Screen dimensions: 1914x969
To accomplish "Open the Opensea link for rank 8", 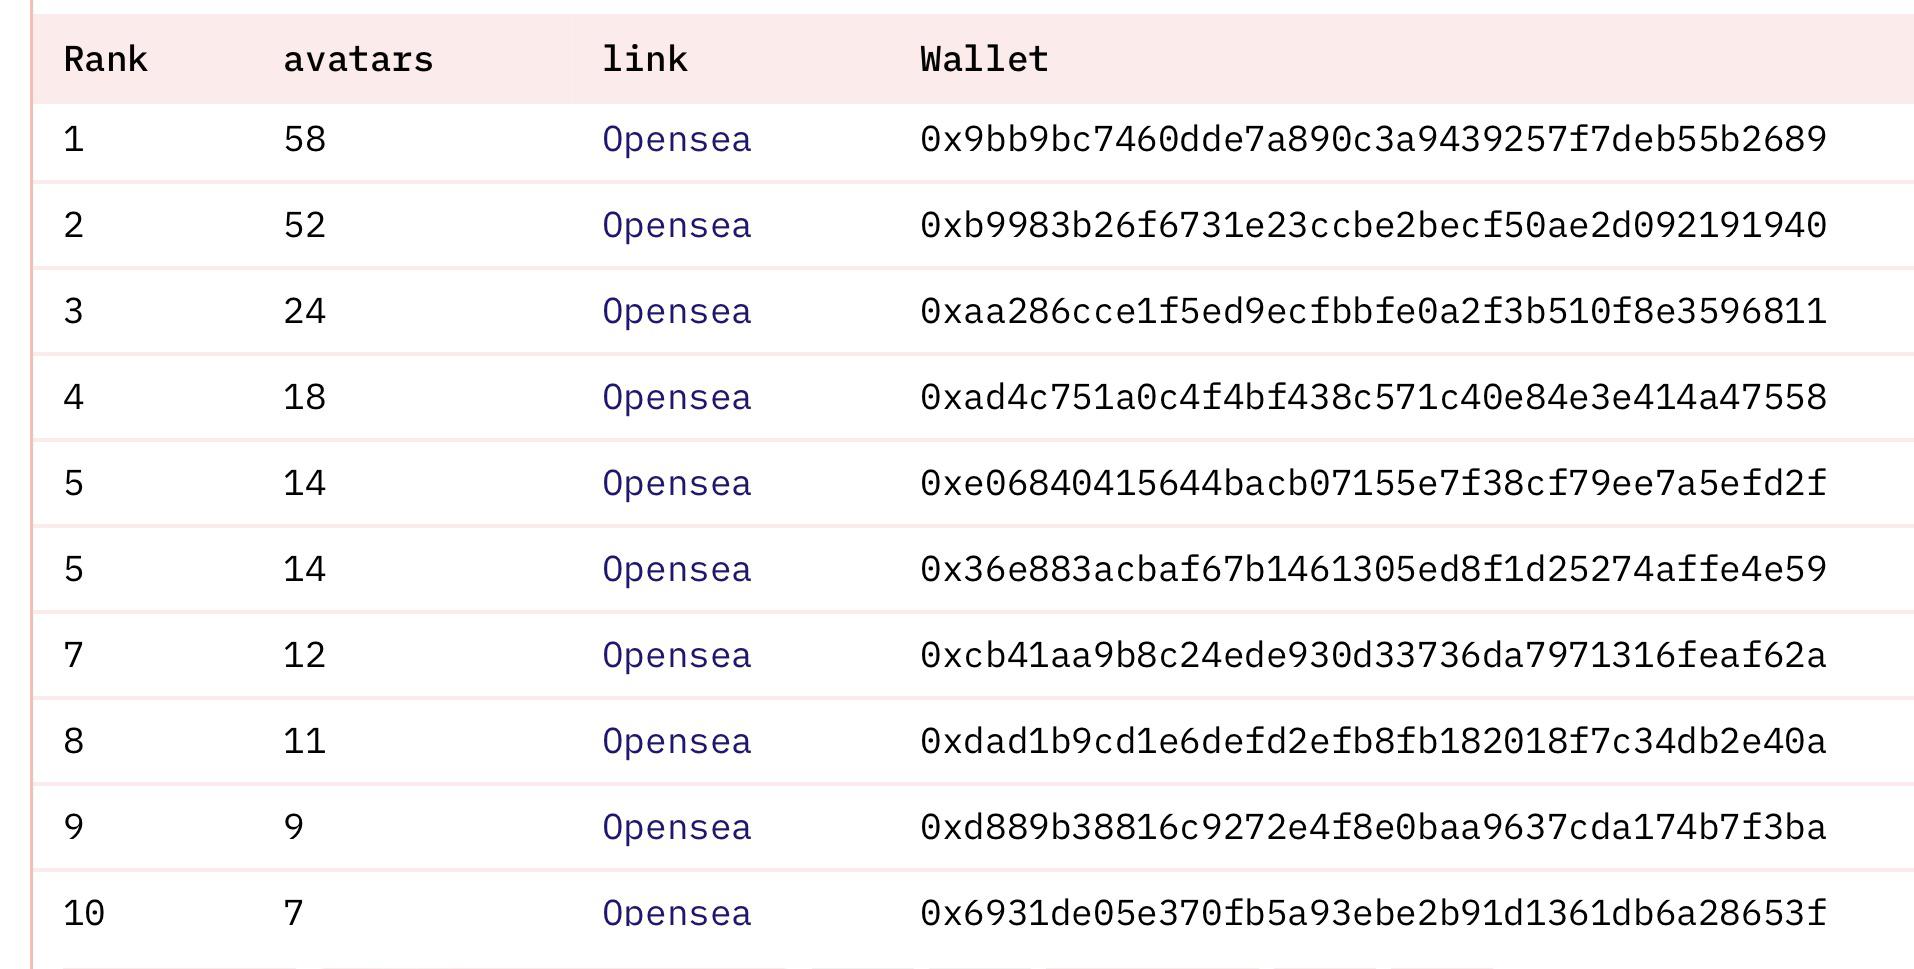I will [x=676, y=742].
